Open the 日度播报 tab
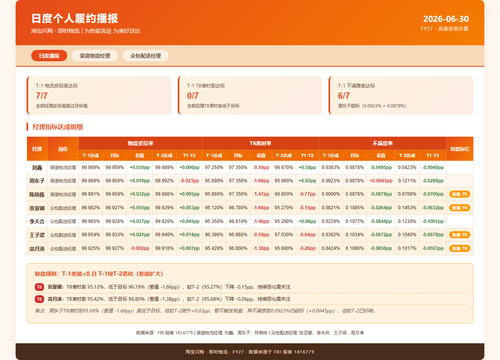500x360 pixels. coord(49,56)
